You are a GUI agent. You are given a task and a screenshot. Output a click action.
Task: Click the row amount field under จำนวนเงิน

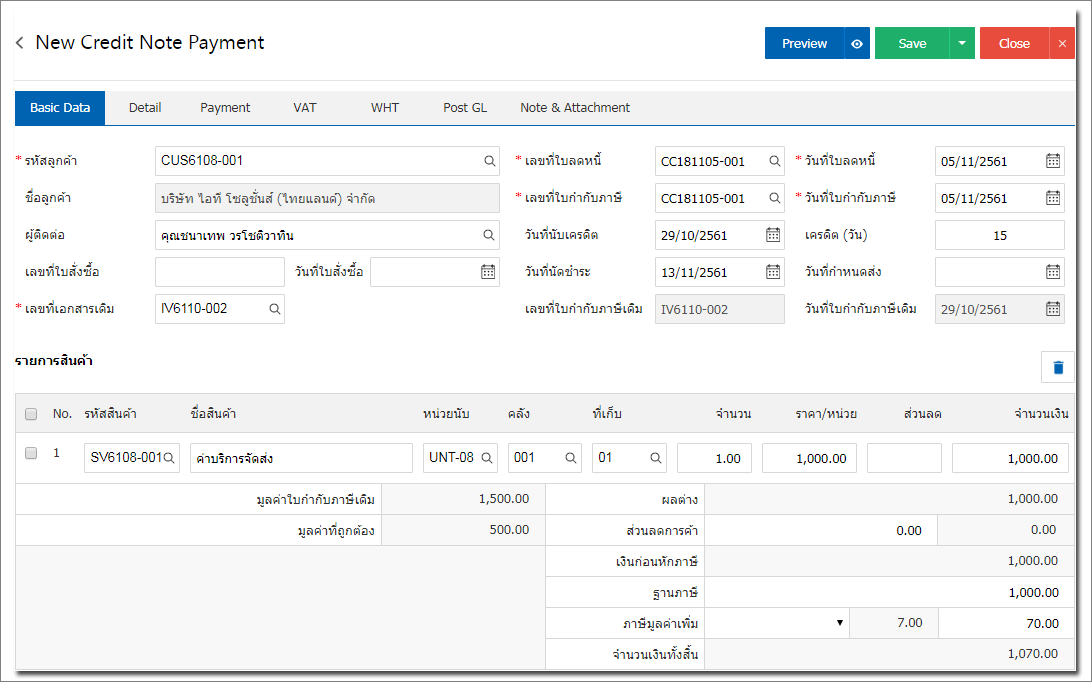1010,458
